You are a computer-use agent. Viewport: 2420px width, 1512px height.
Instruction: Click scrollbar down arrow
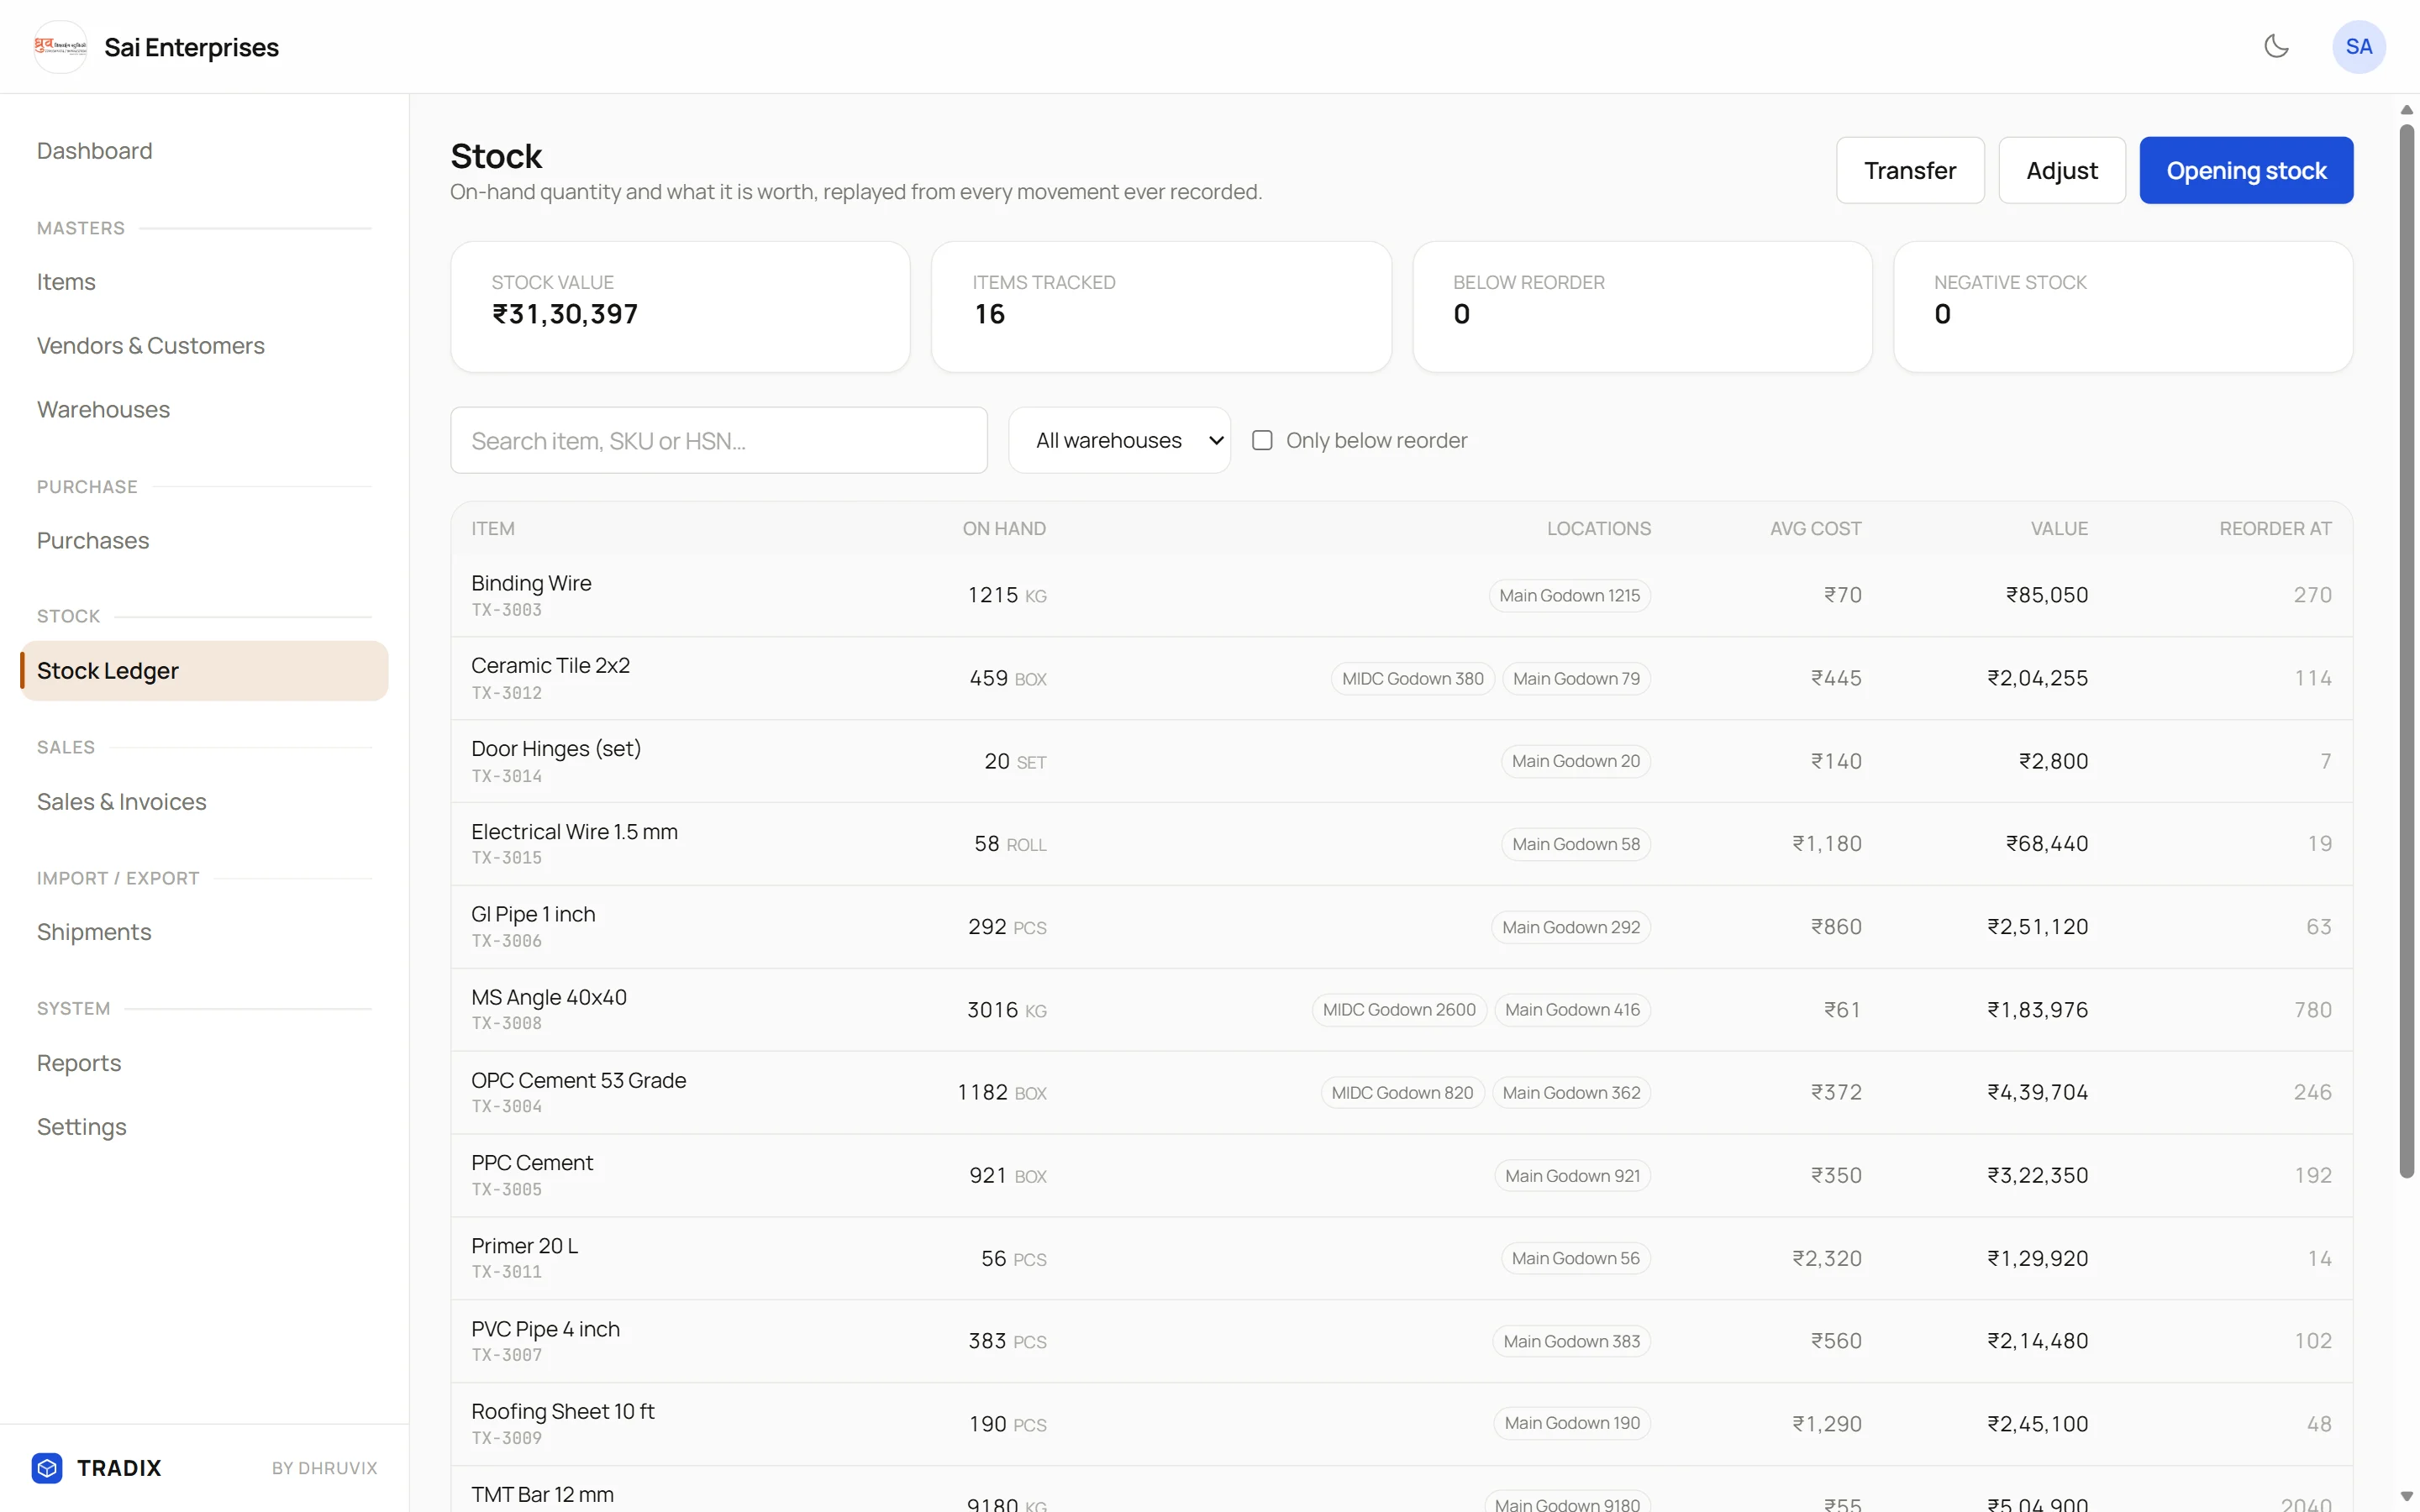[x=2406, y=1497]
